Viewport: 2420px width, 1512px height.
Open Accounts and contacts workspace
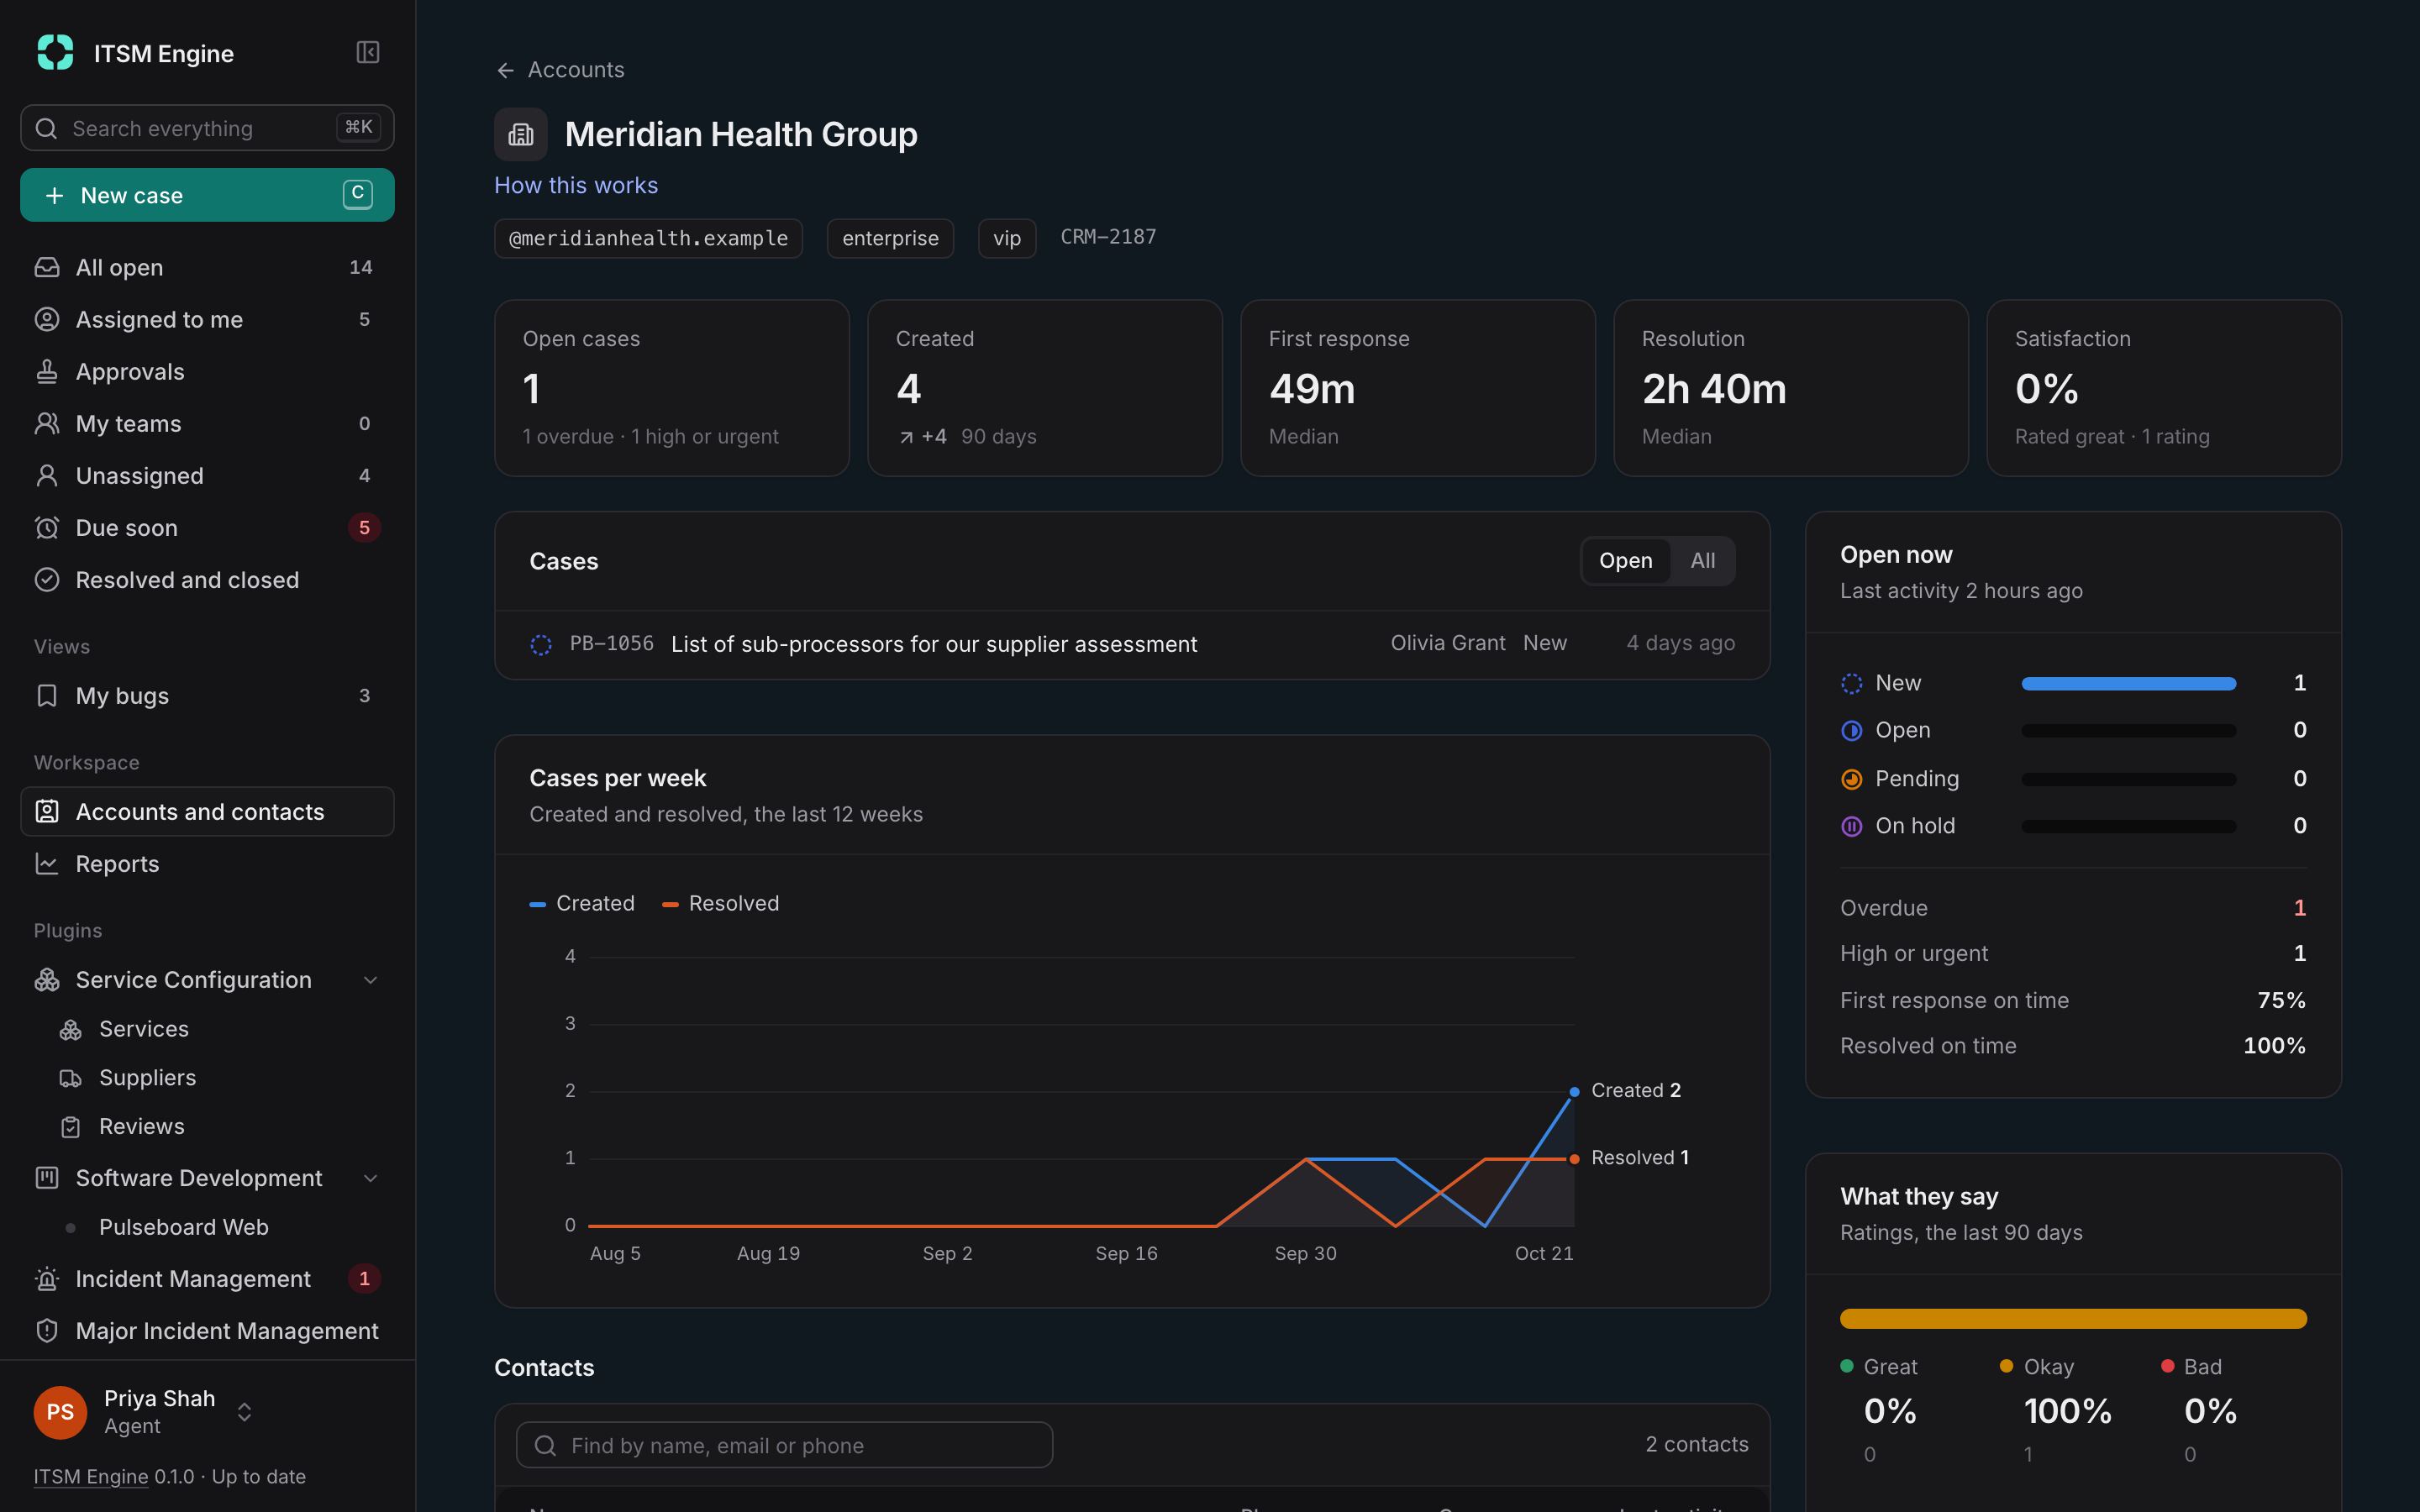tap(207, 811)
